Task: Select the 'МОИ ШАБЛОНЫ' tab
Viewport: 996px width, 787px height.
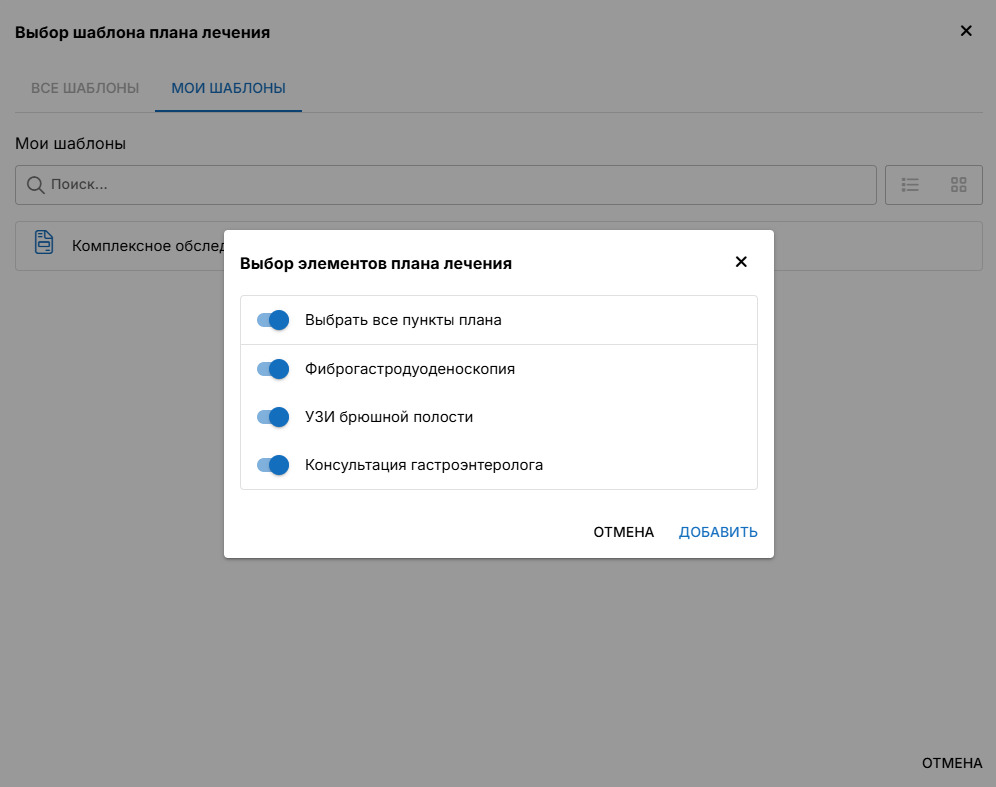Action: 228,88
